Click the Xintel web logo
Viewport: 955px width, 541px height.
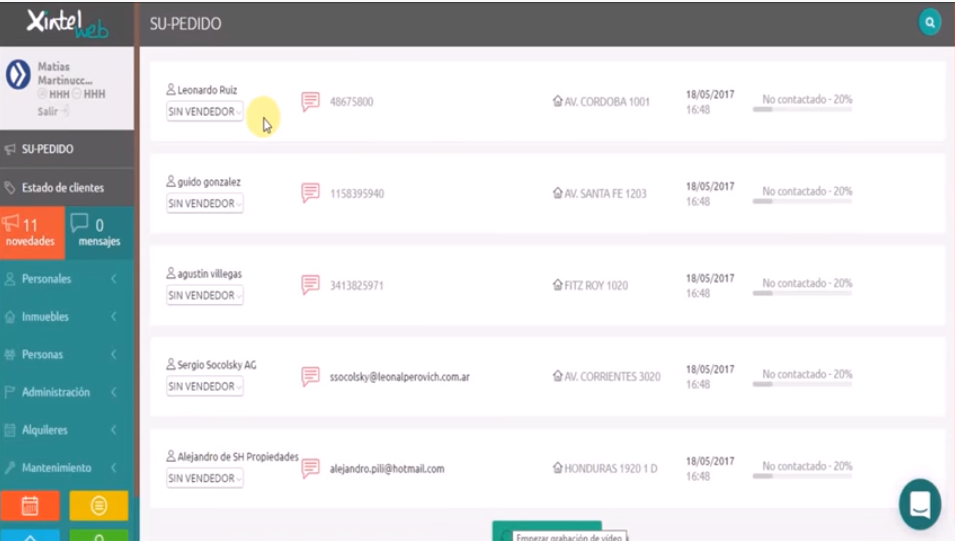point(68,22)
